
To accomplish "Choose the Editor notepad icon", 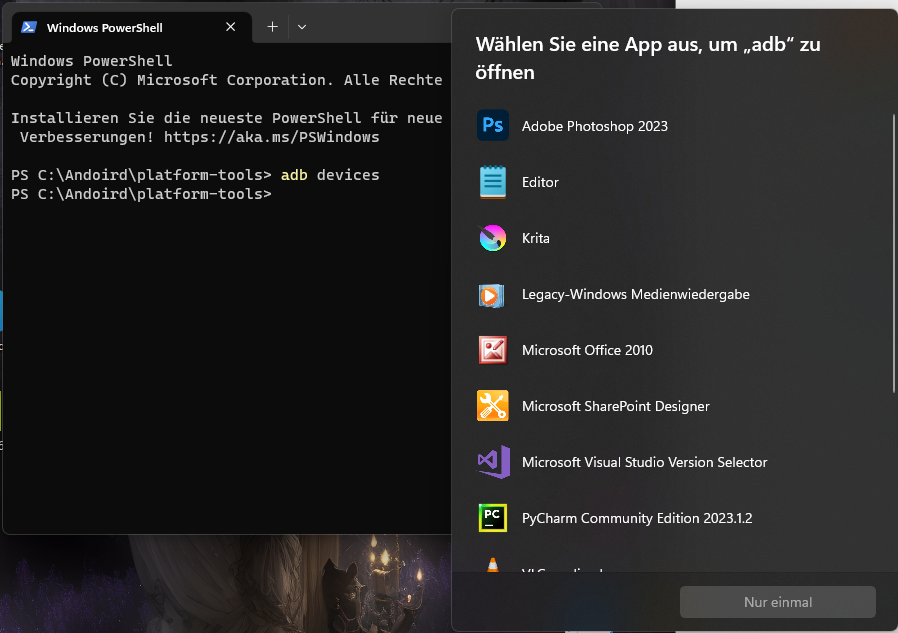I will pos(493,182).
